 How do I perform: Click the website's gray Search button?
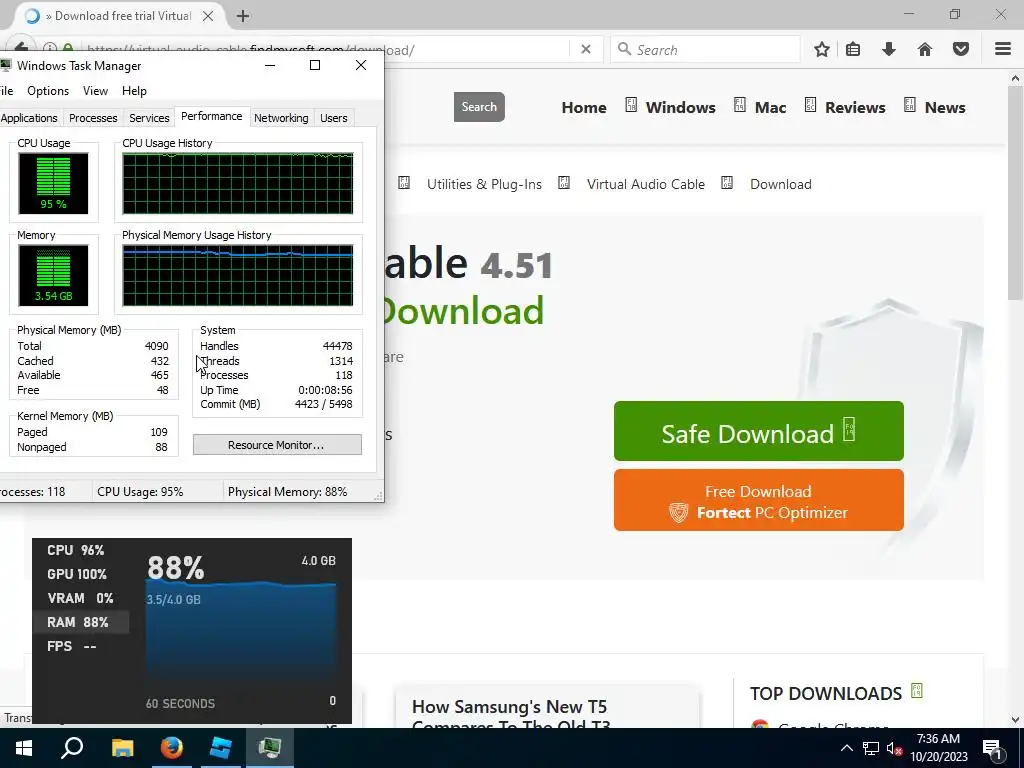click(x=479, y=106)
